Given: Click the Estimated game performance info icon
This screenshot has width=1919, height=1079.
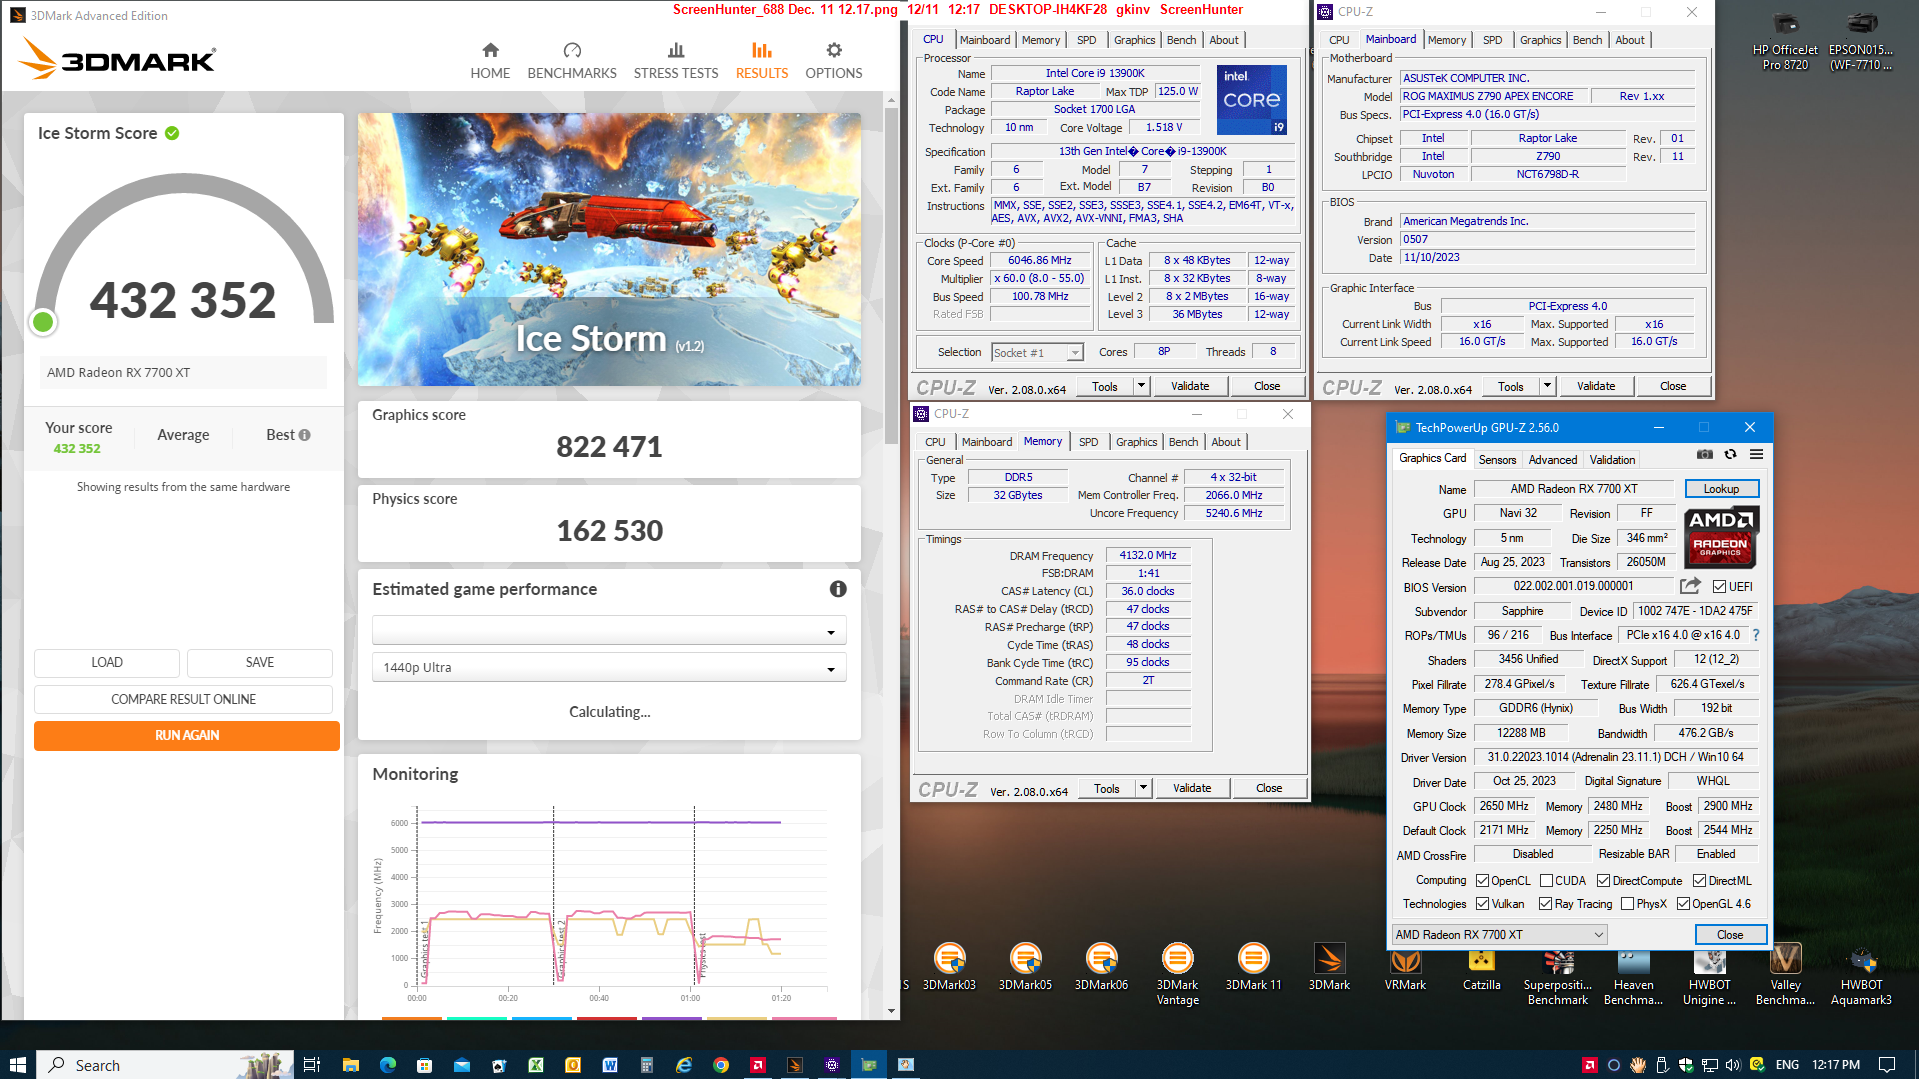Looking at the screenshot, I should (x=838, y=589).
